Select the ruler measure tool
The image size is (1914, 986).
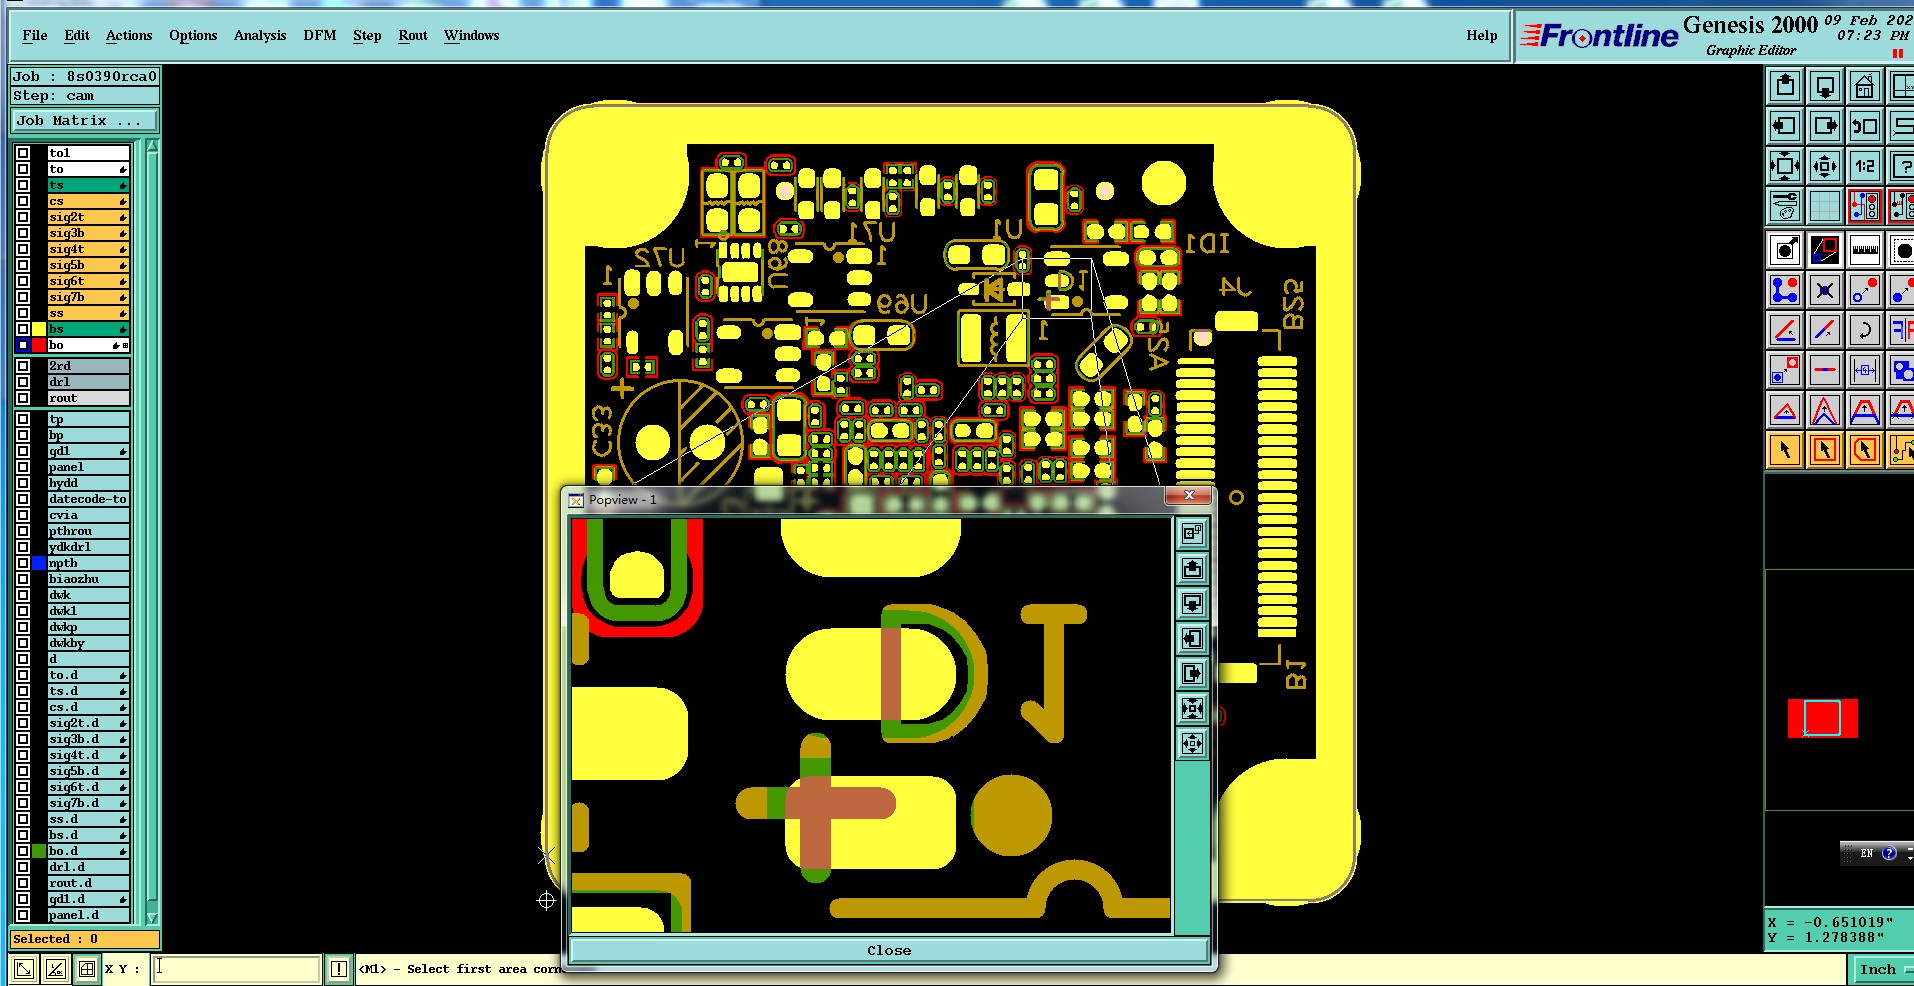click(x=1864, y=250)
